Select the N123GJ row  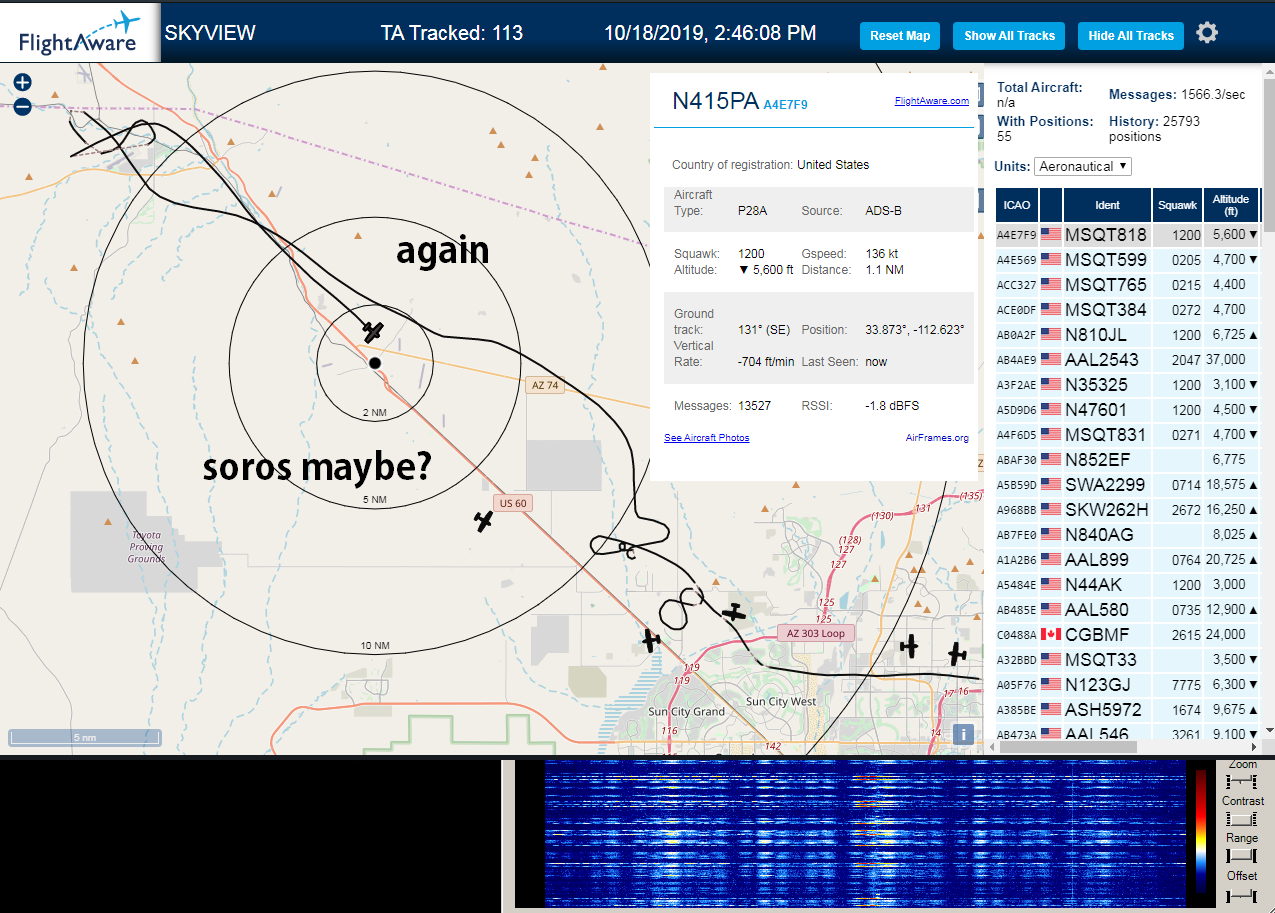pyautogui.click(x=1128, y=685)
